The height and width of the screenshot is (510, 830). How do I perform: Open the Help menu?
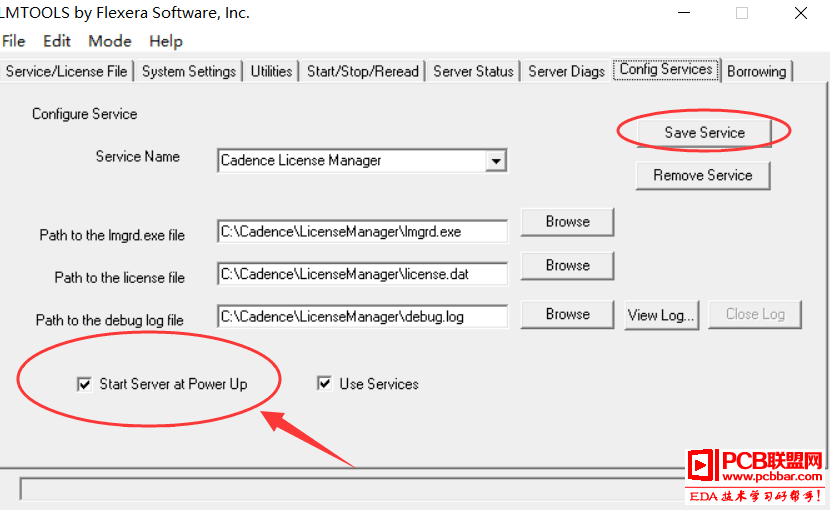click(166, 41)
